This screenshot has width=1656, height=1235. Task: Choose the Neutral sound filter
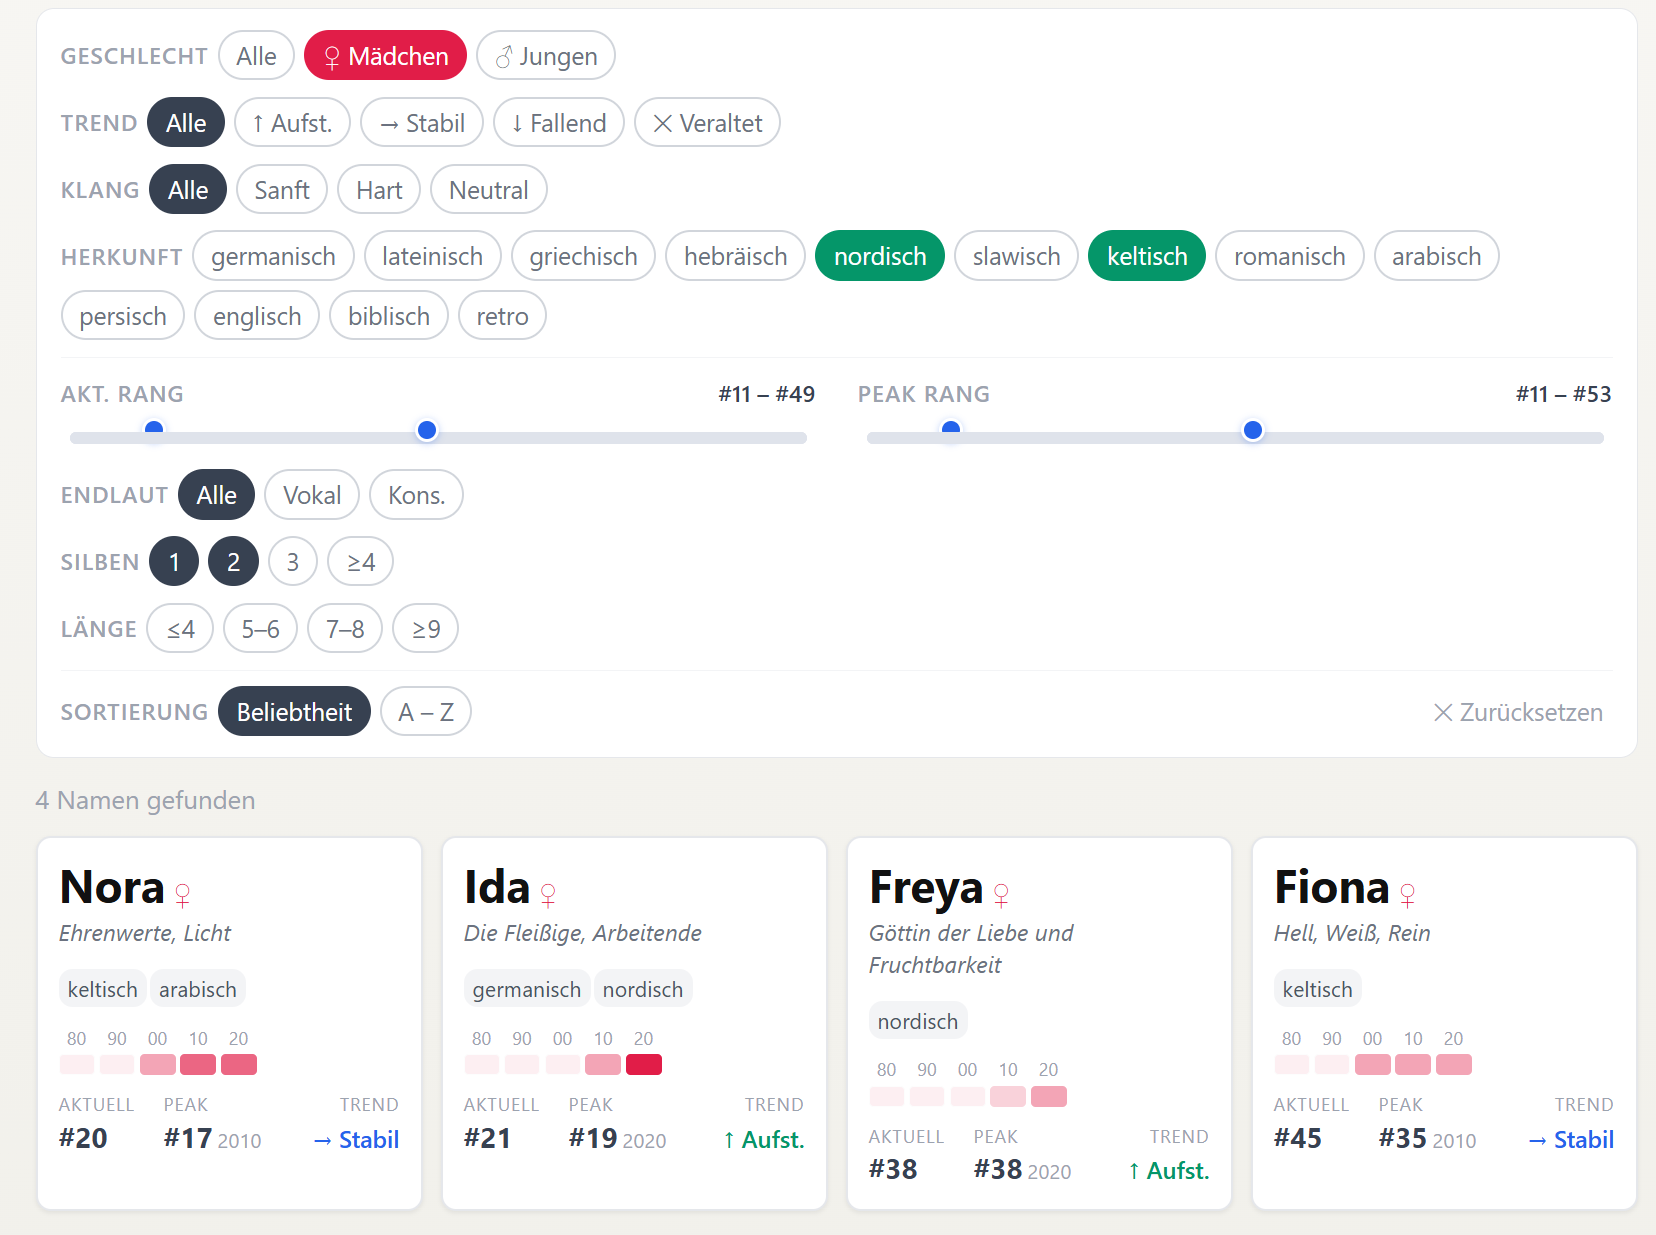[x=489, y=190]
